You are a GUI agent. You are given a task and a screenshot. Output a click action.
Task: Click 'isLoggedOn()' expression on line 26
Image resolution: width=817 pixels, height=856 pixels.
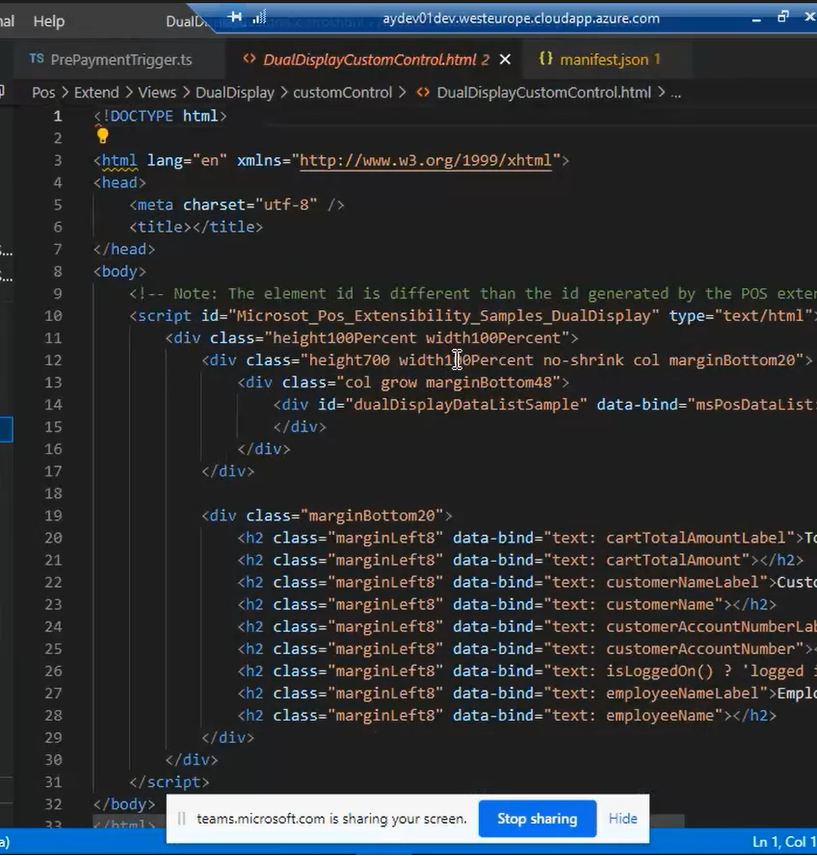tap(660, 671)
